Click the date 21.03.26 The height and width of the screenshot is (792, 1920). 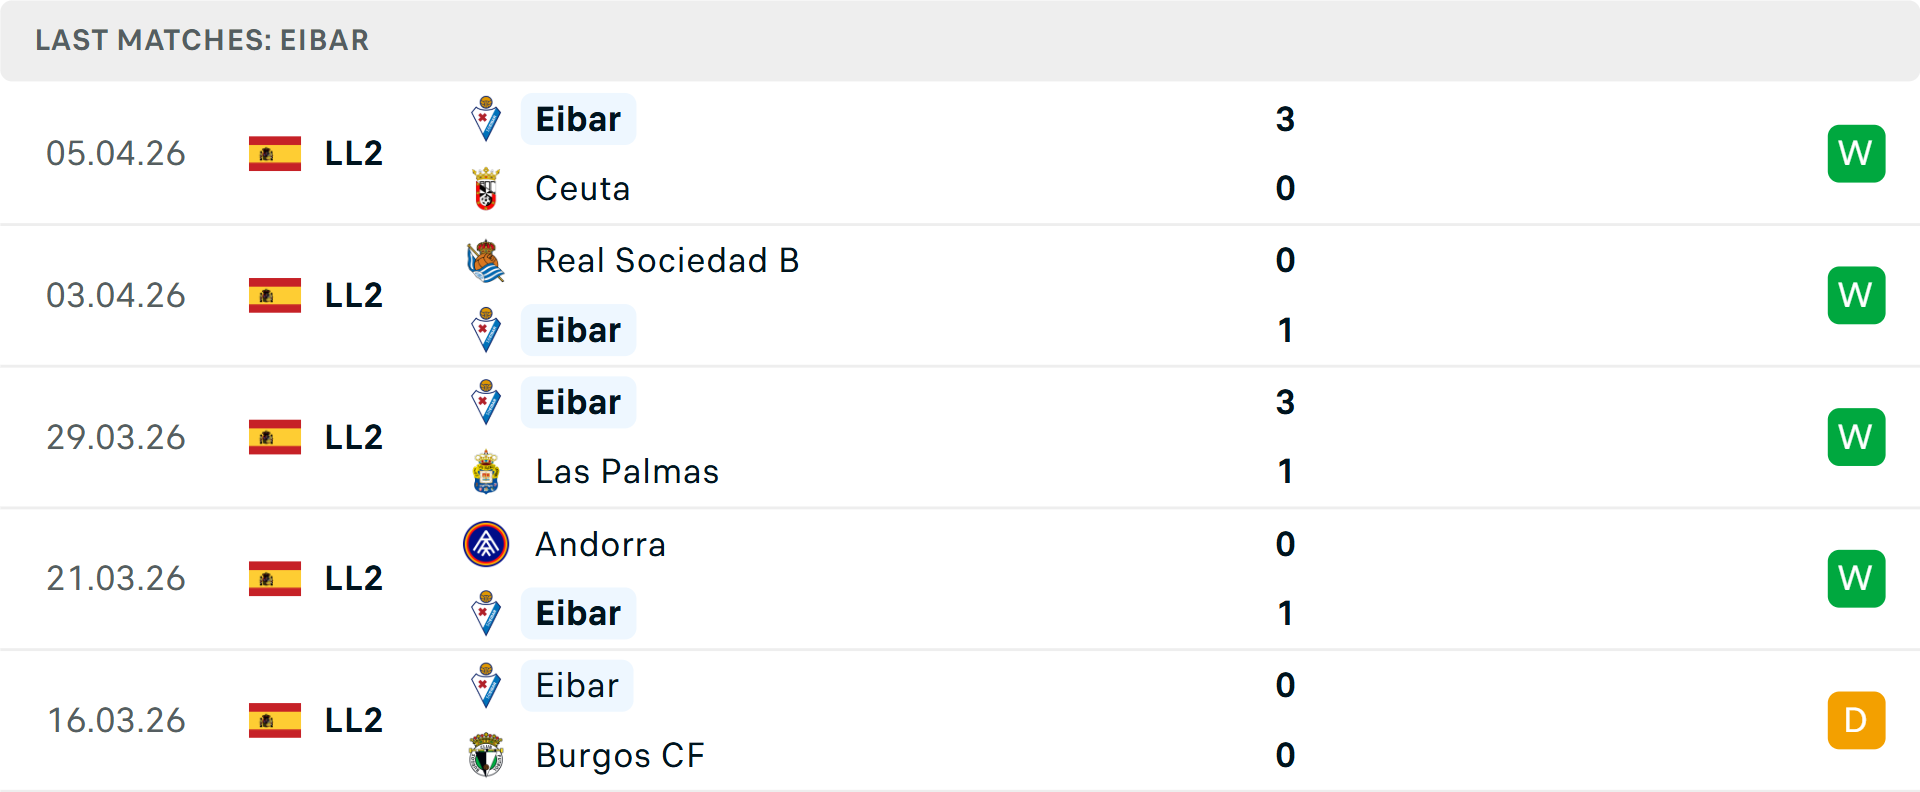click(x=116, y=578)
